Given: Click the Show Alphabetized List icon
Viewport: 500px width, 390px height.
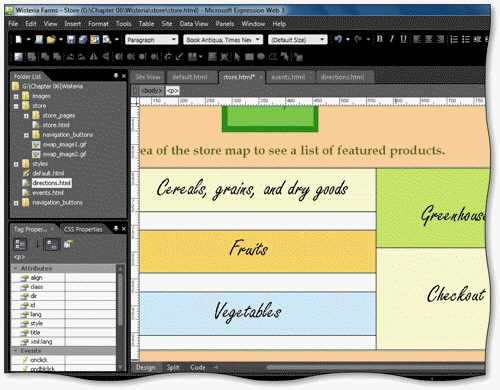Looking at the screenshot, I should [x=35, y=244].
